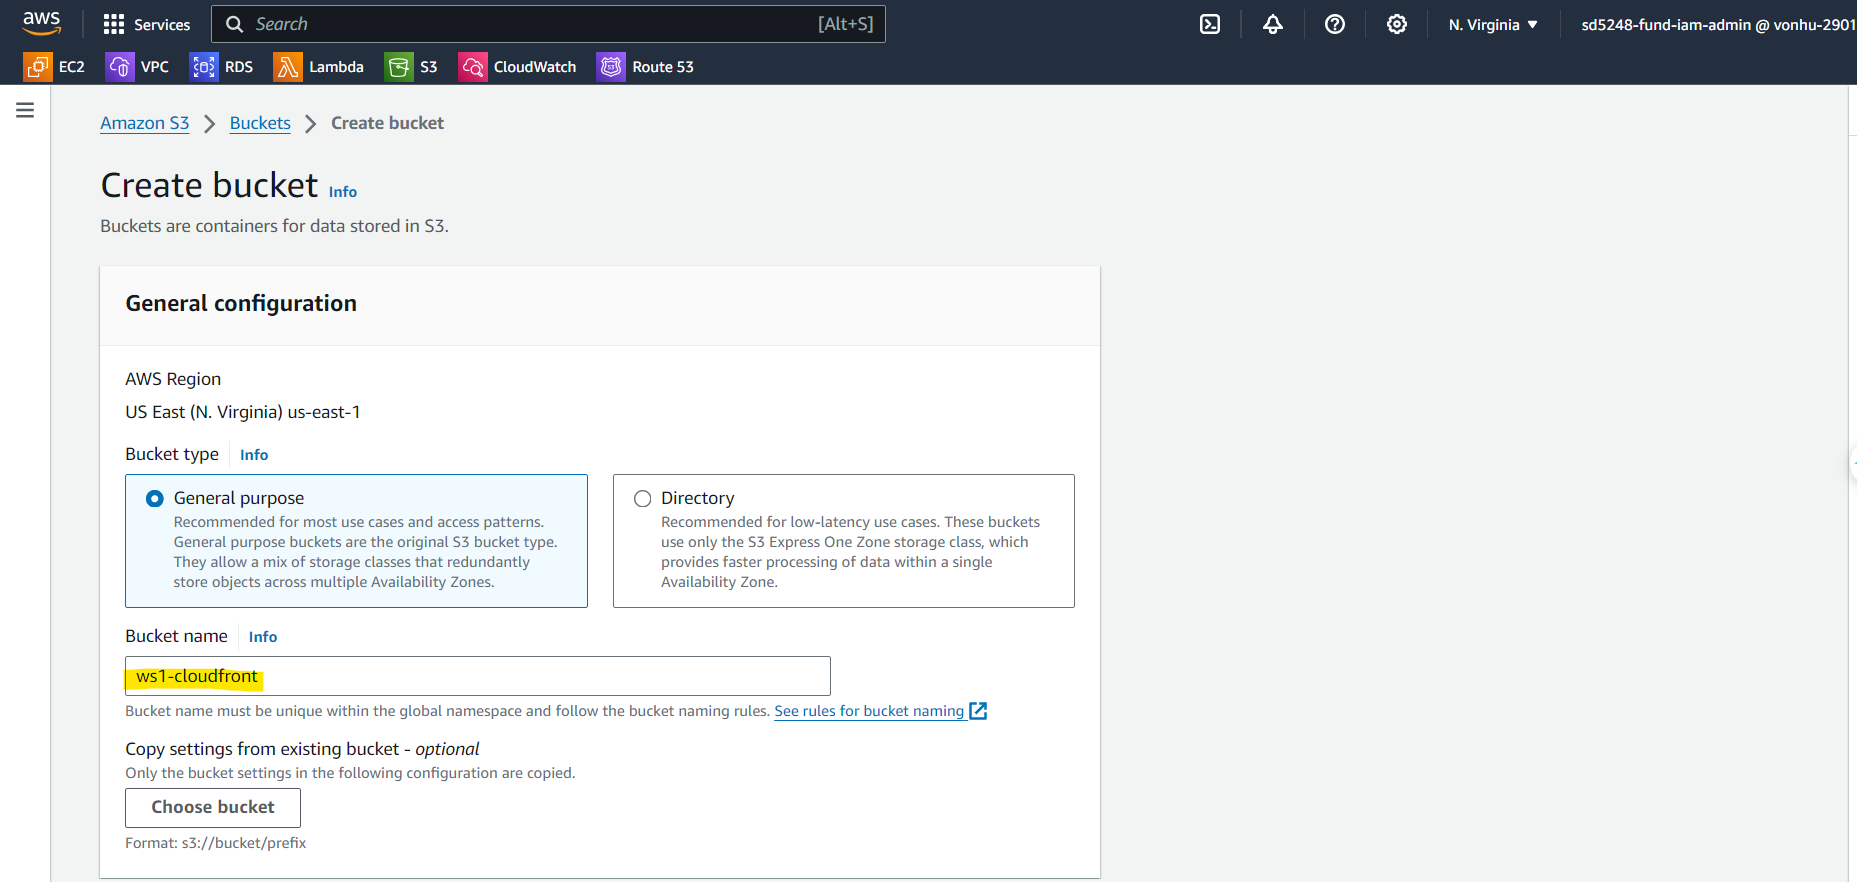Expand the account menu sd5248-fund-iam-admin
The height and width of the screenshot is (882, 1857).
click(x=1716, y=24)
